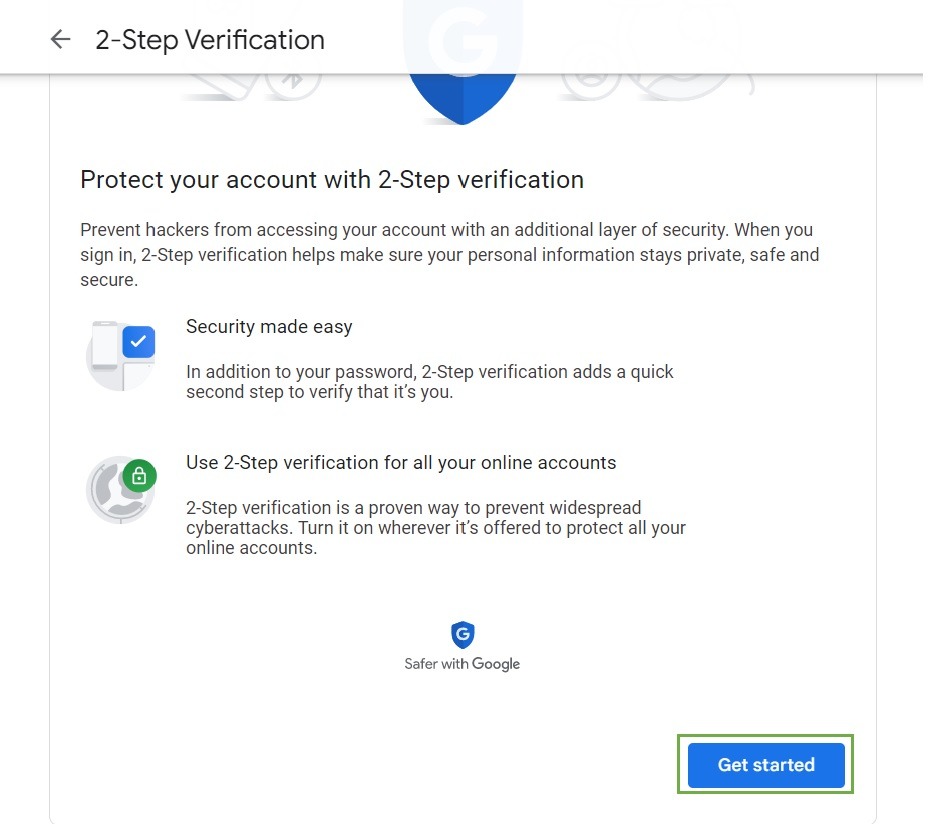Viewport: 931px width, 825px height.
Task: Click the 'Google' word in Safer with Google
Action: (x=496, y=664)
